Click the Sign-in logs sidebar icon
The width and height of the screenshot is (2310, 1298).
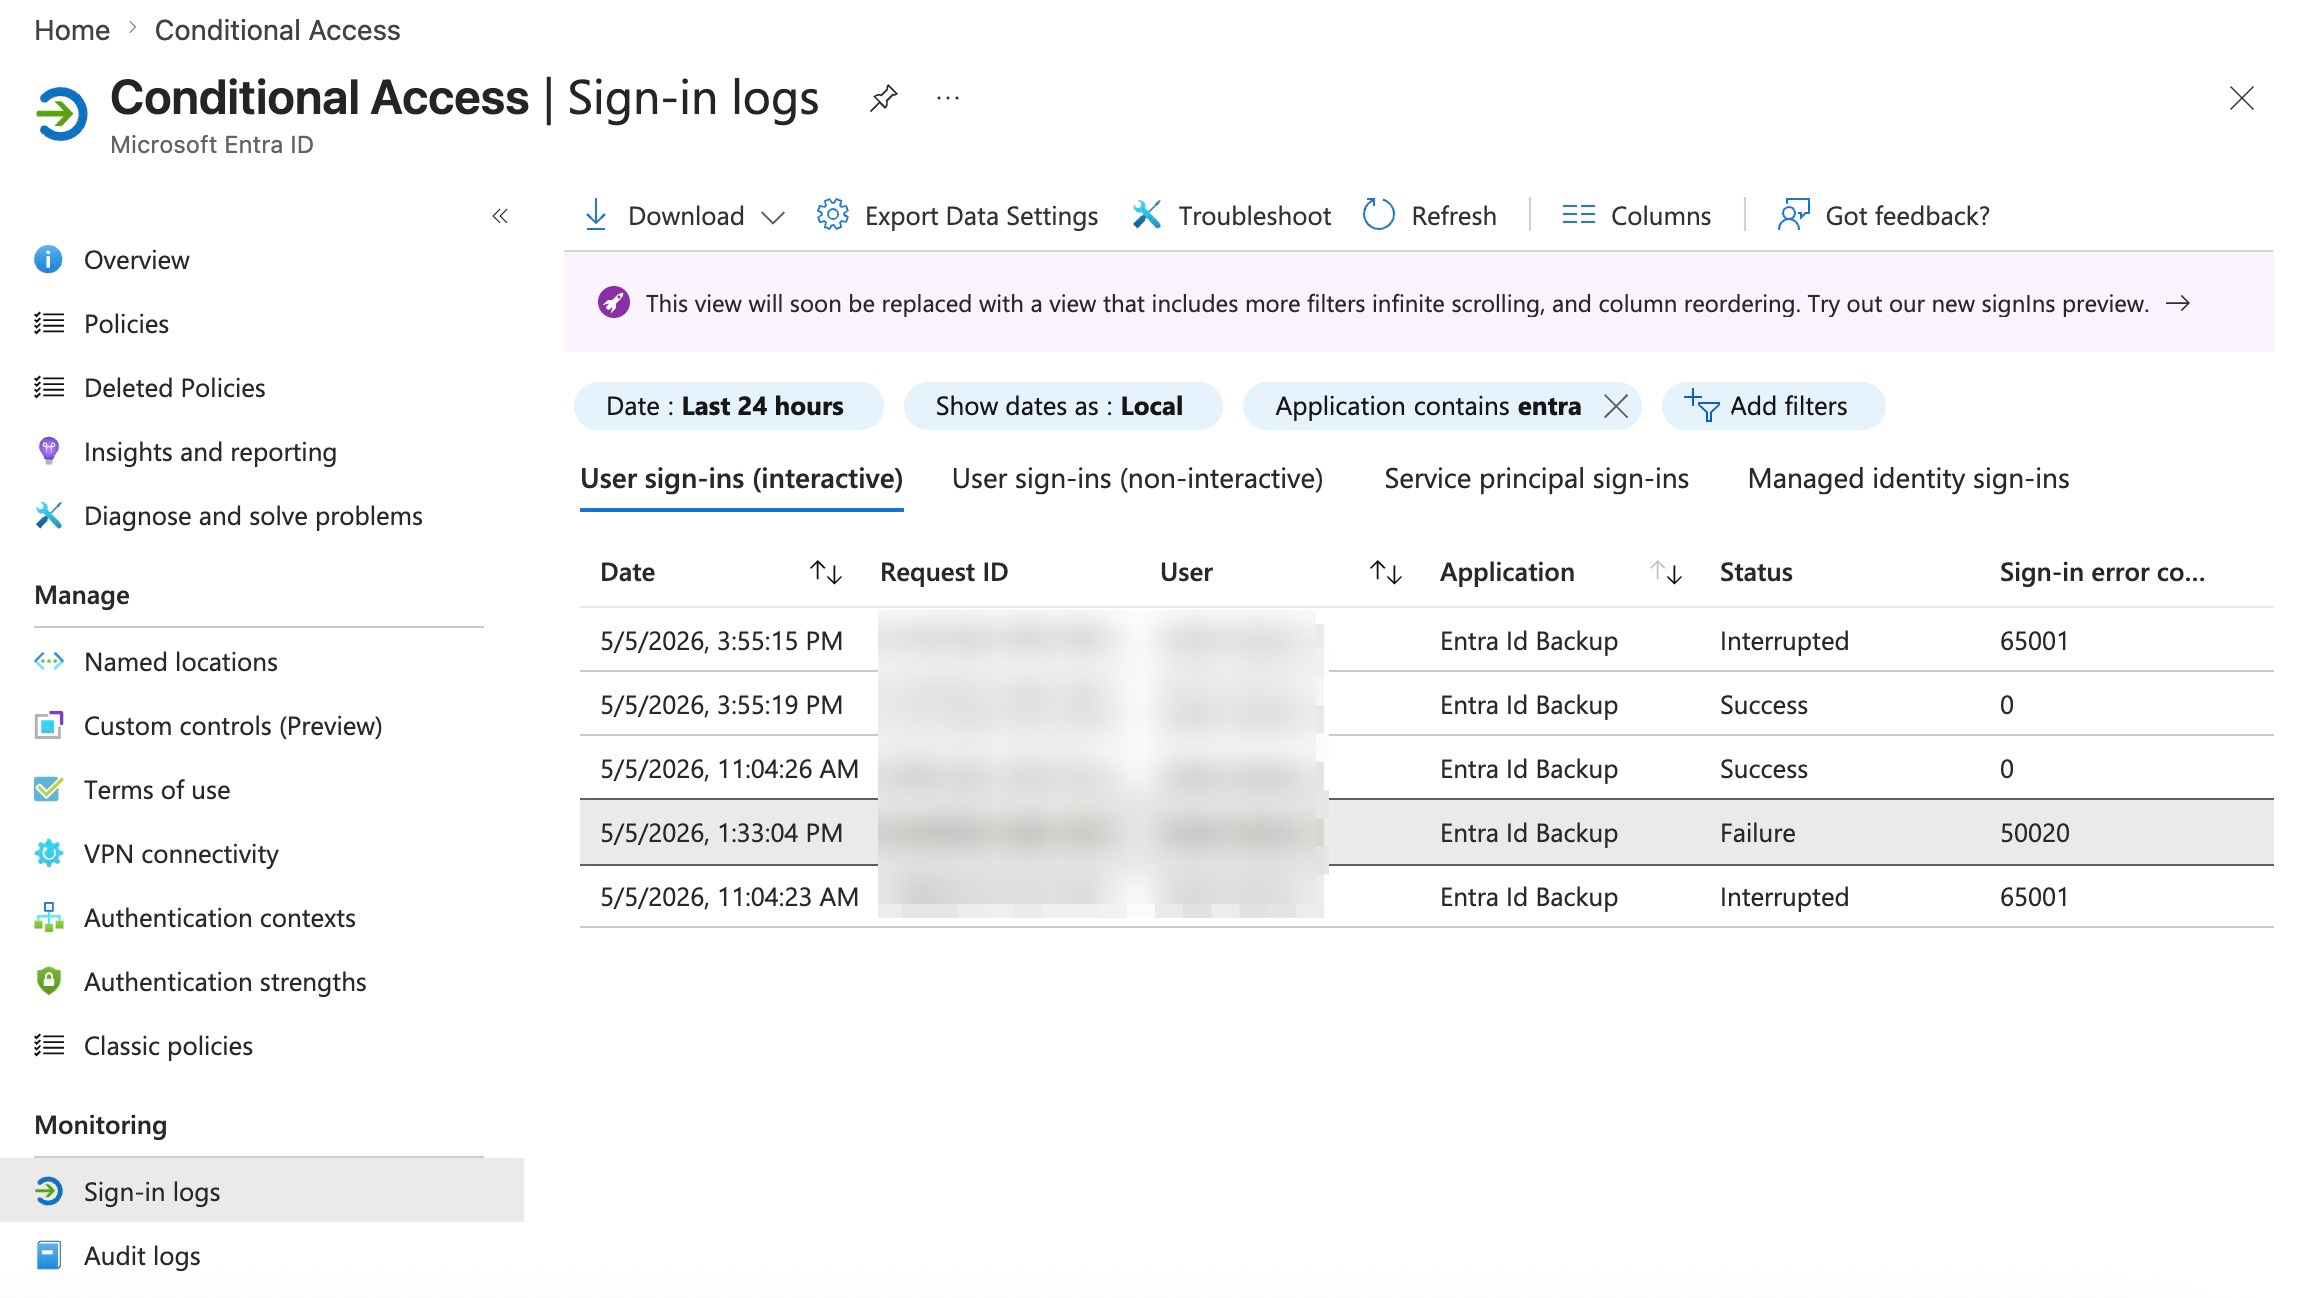tap(48, 1191)
